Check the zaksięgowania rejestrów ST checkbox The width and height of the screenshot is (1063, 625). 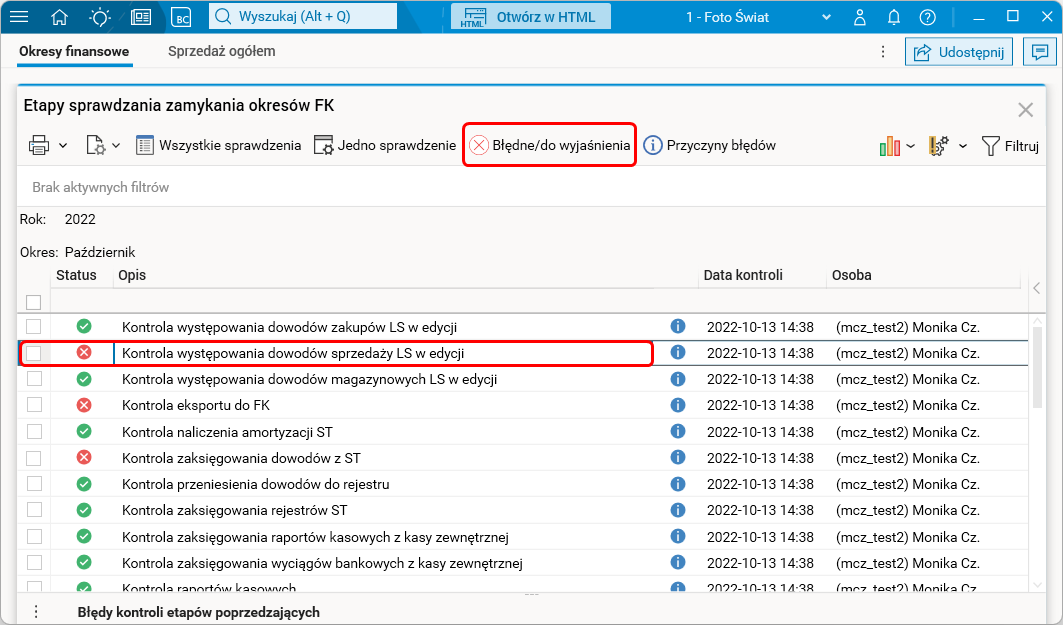[x=33, y=510]
